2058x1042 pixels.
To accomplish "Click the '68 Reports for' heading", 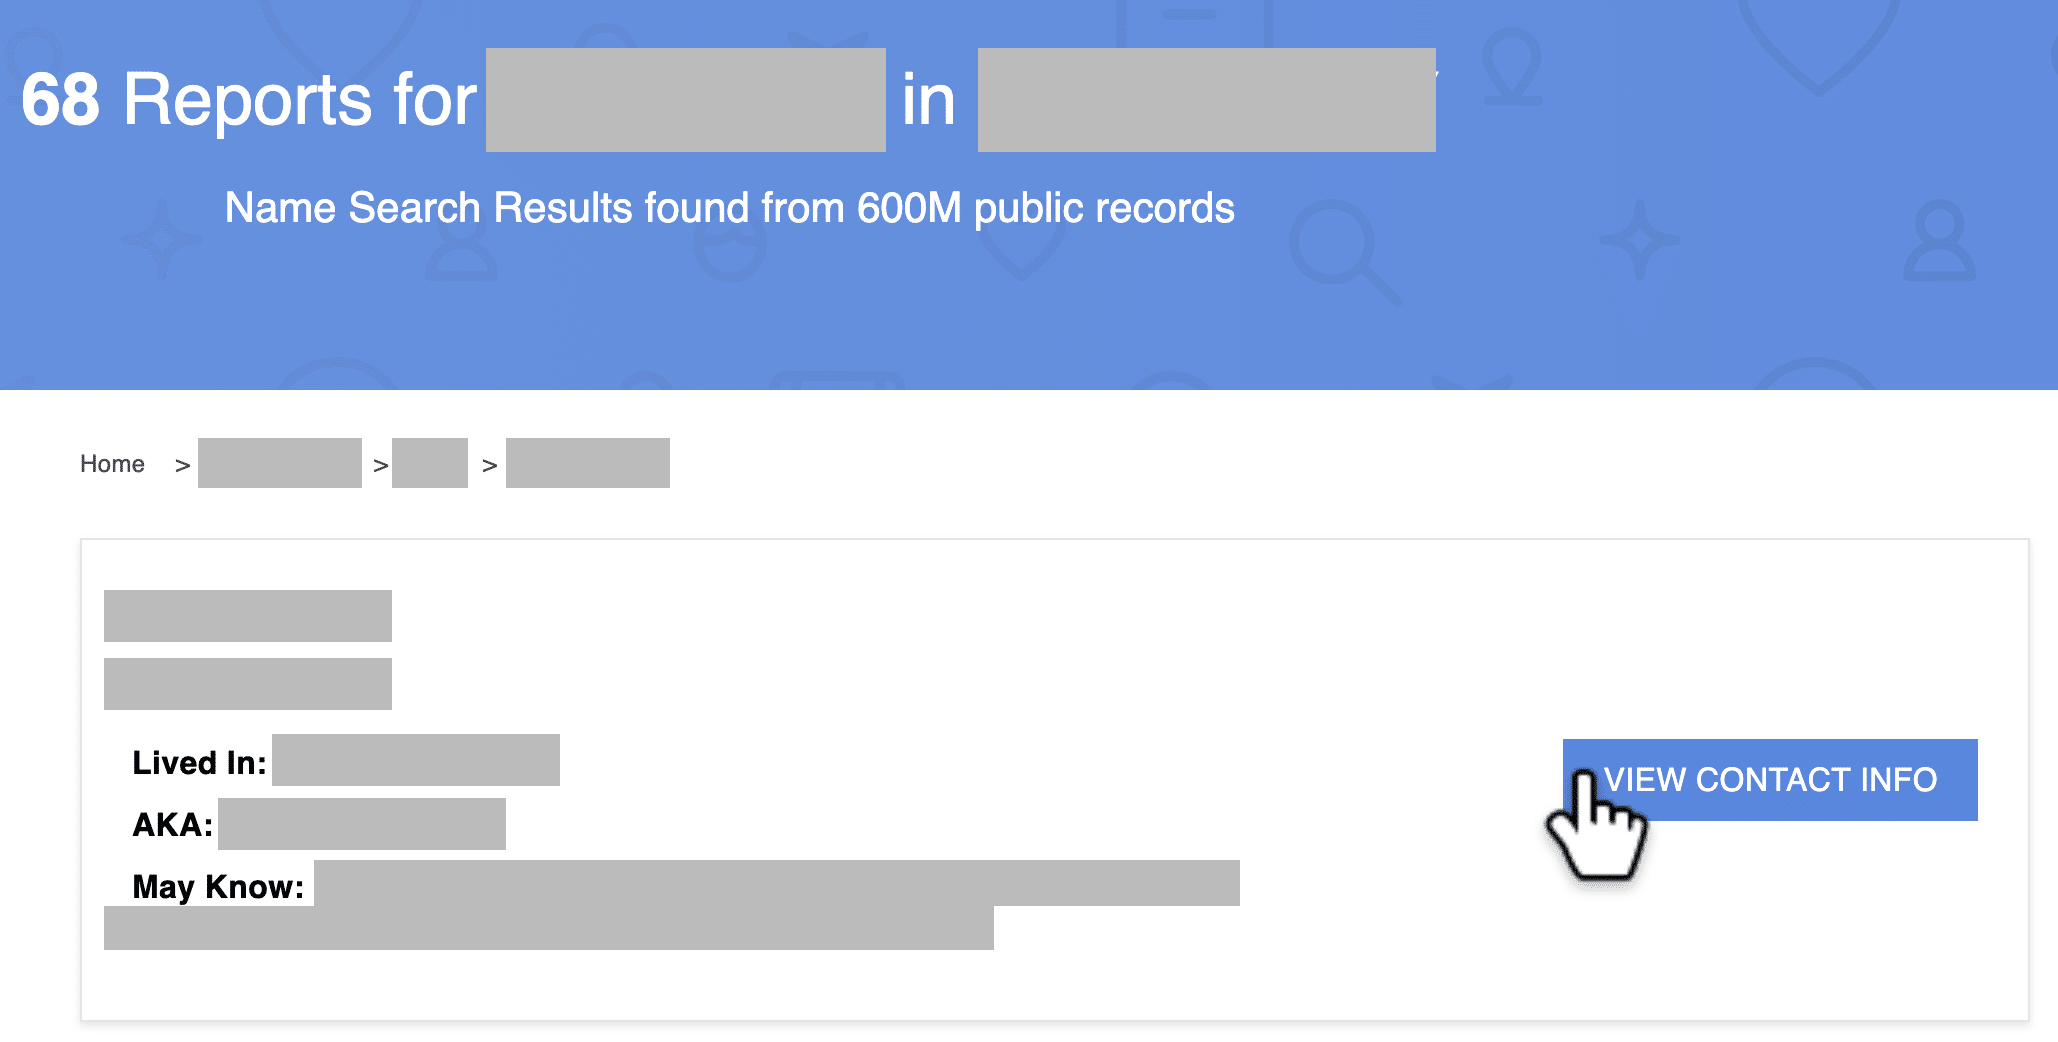I will point(249,99).
